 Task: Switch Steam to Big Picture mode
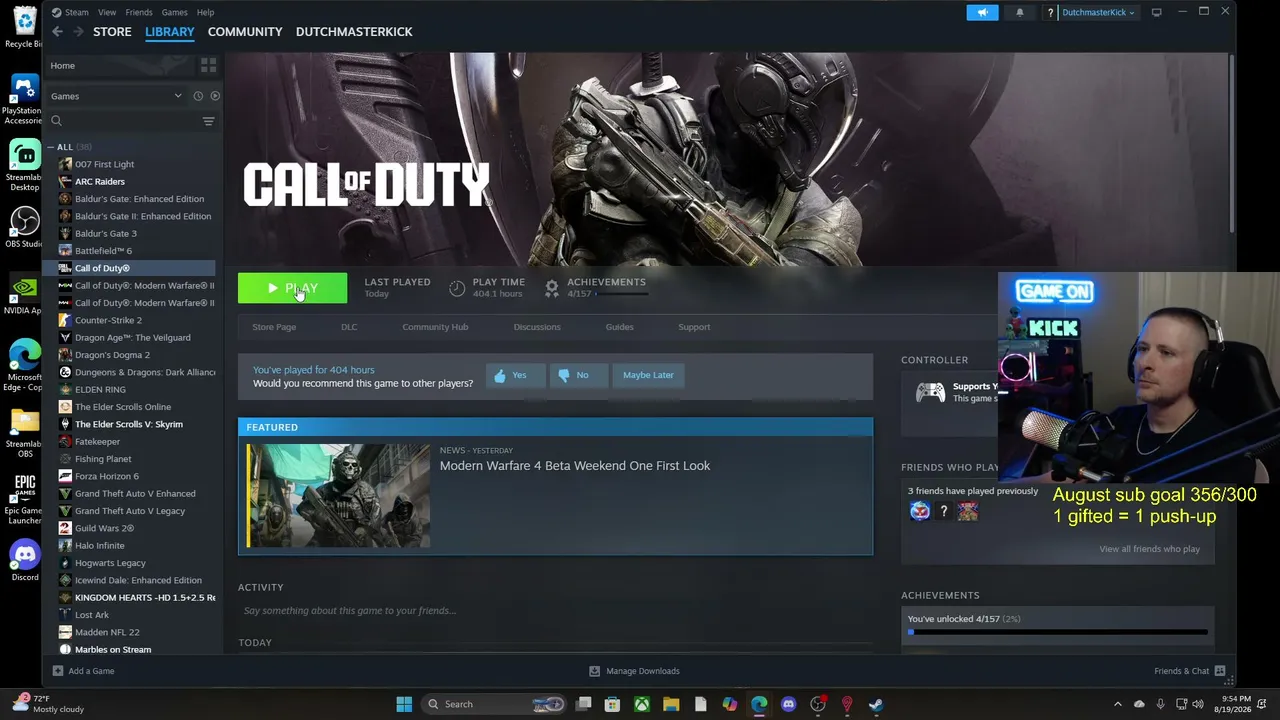1157,12
